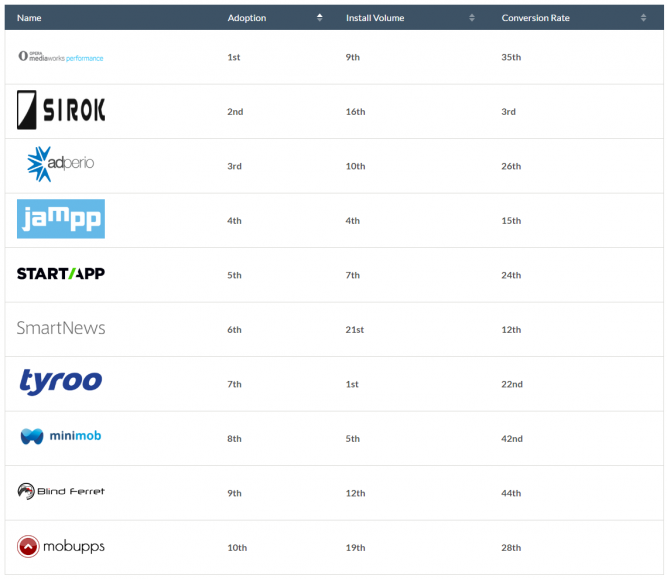
Task: Open the SIROK company logo
Action: click(61, 111)
